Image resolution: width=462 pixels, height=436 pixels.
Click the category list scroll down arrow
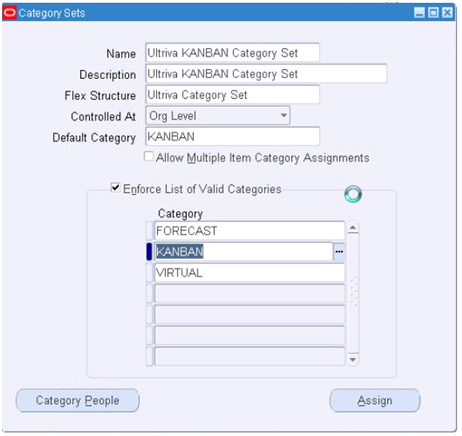click(x=353, y=360)
